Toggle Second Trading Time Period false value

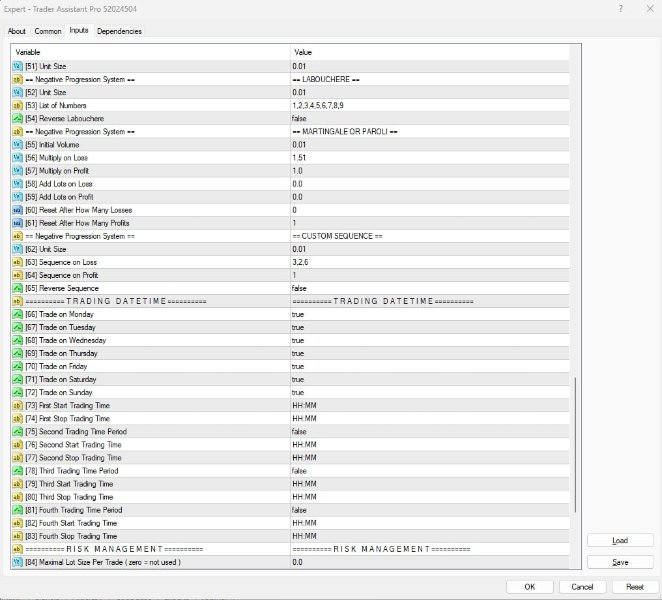click(299, 431)
